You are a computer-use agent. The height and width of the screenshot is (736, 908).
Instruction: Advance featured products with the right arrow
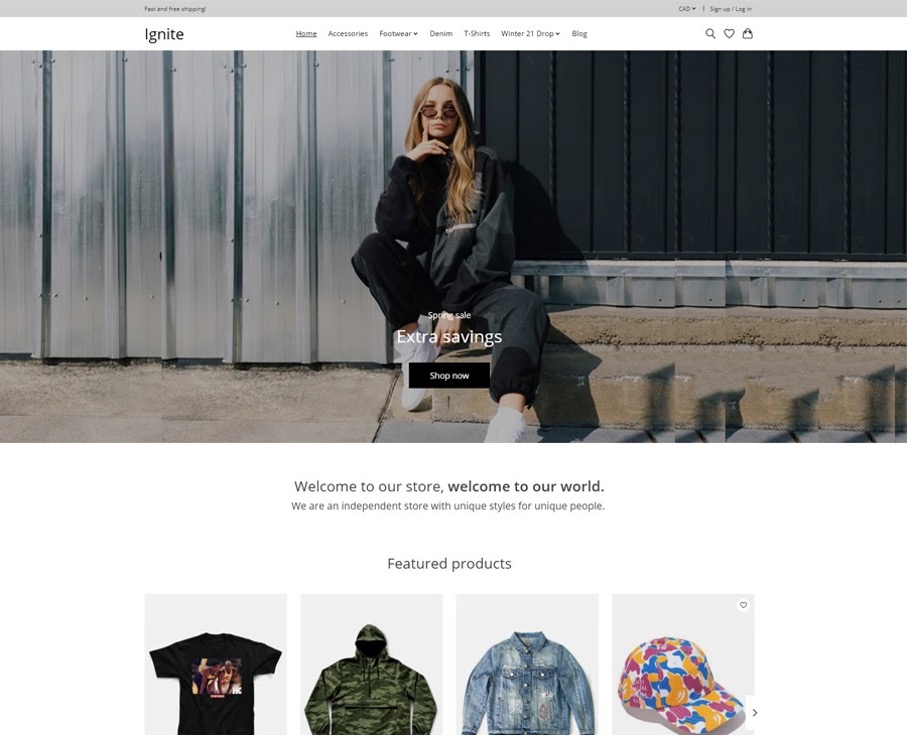[x=755, y=712]
